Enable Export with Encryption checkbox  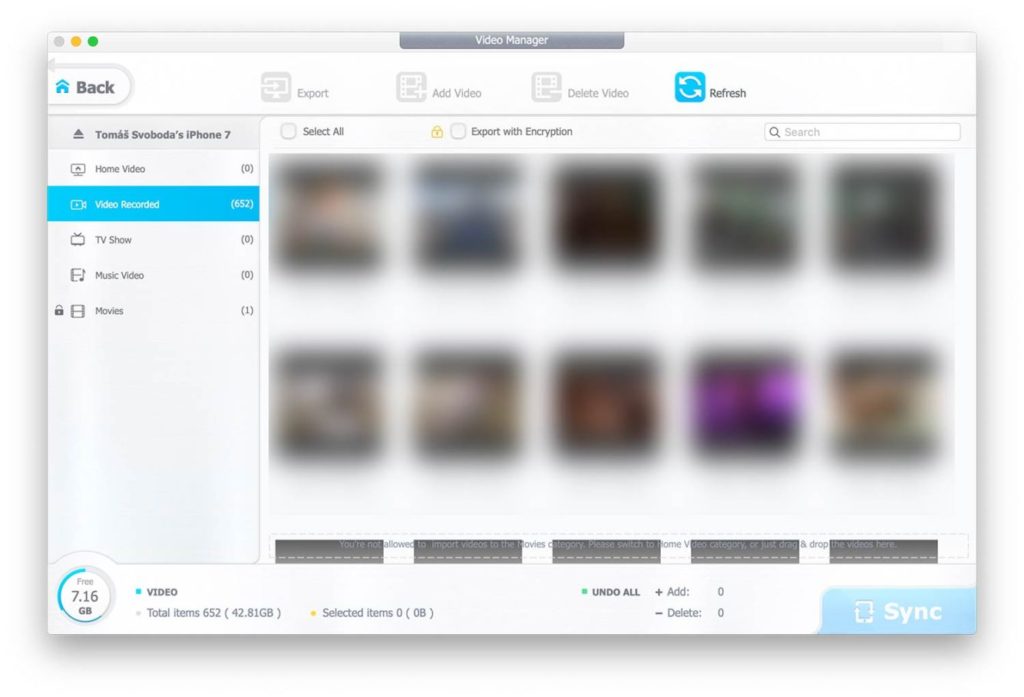click(458, 132)
